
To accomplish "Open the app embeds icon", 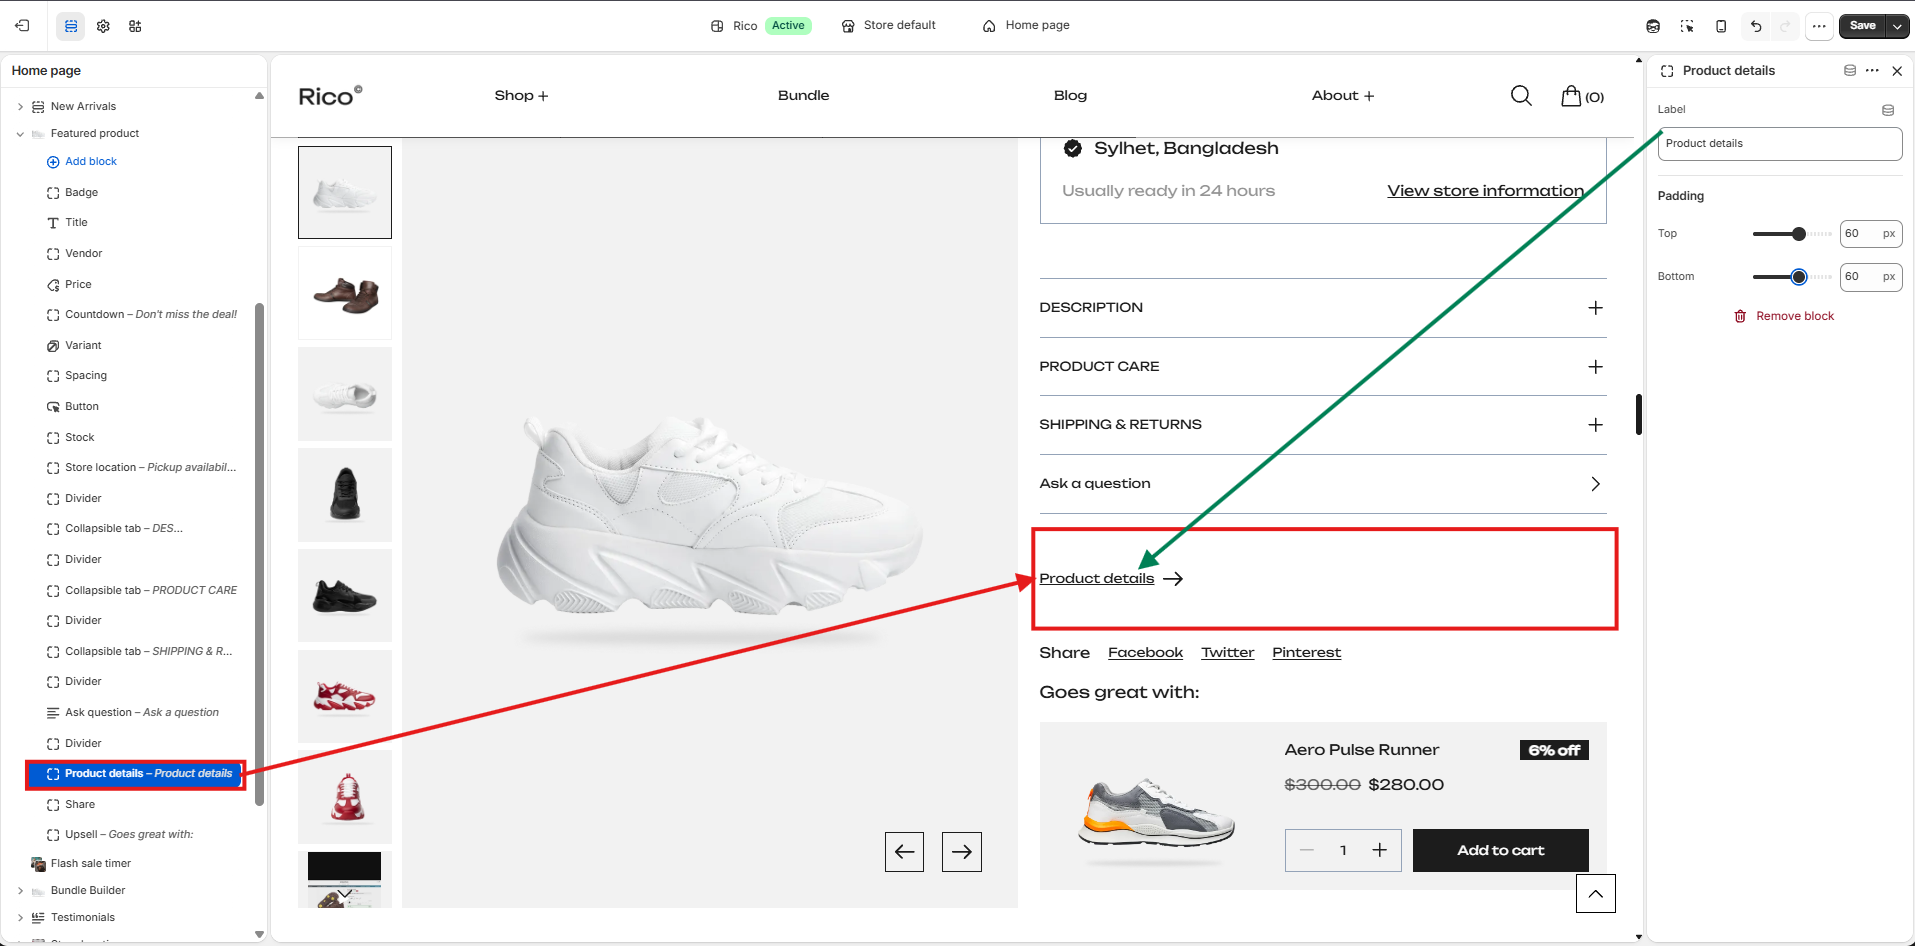I will [x=135, y=26].
